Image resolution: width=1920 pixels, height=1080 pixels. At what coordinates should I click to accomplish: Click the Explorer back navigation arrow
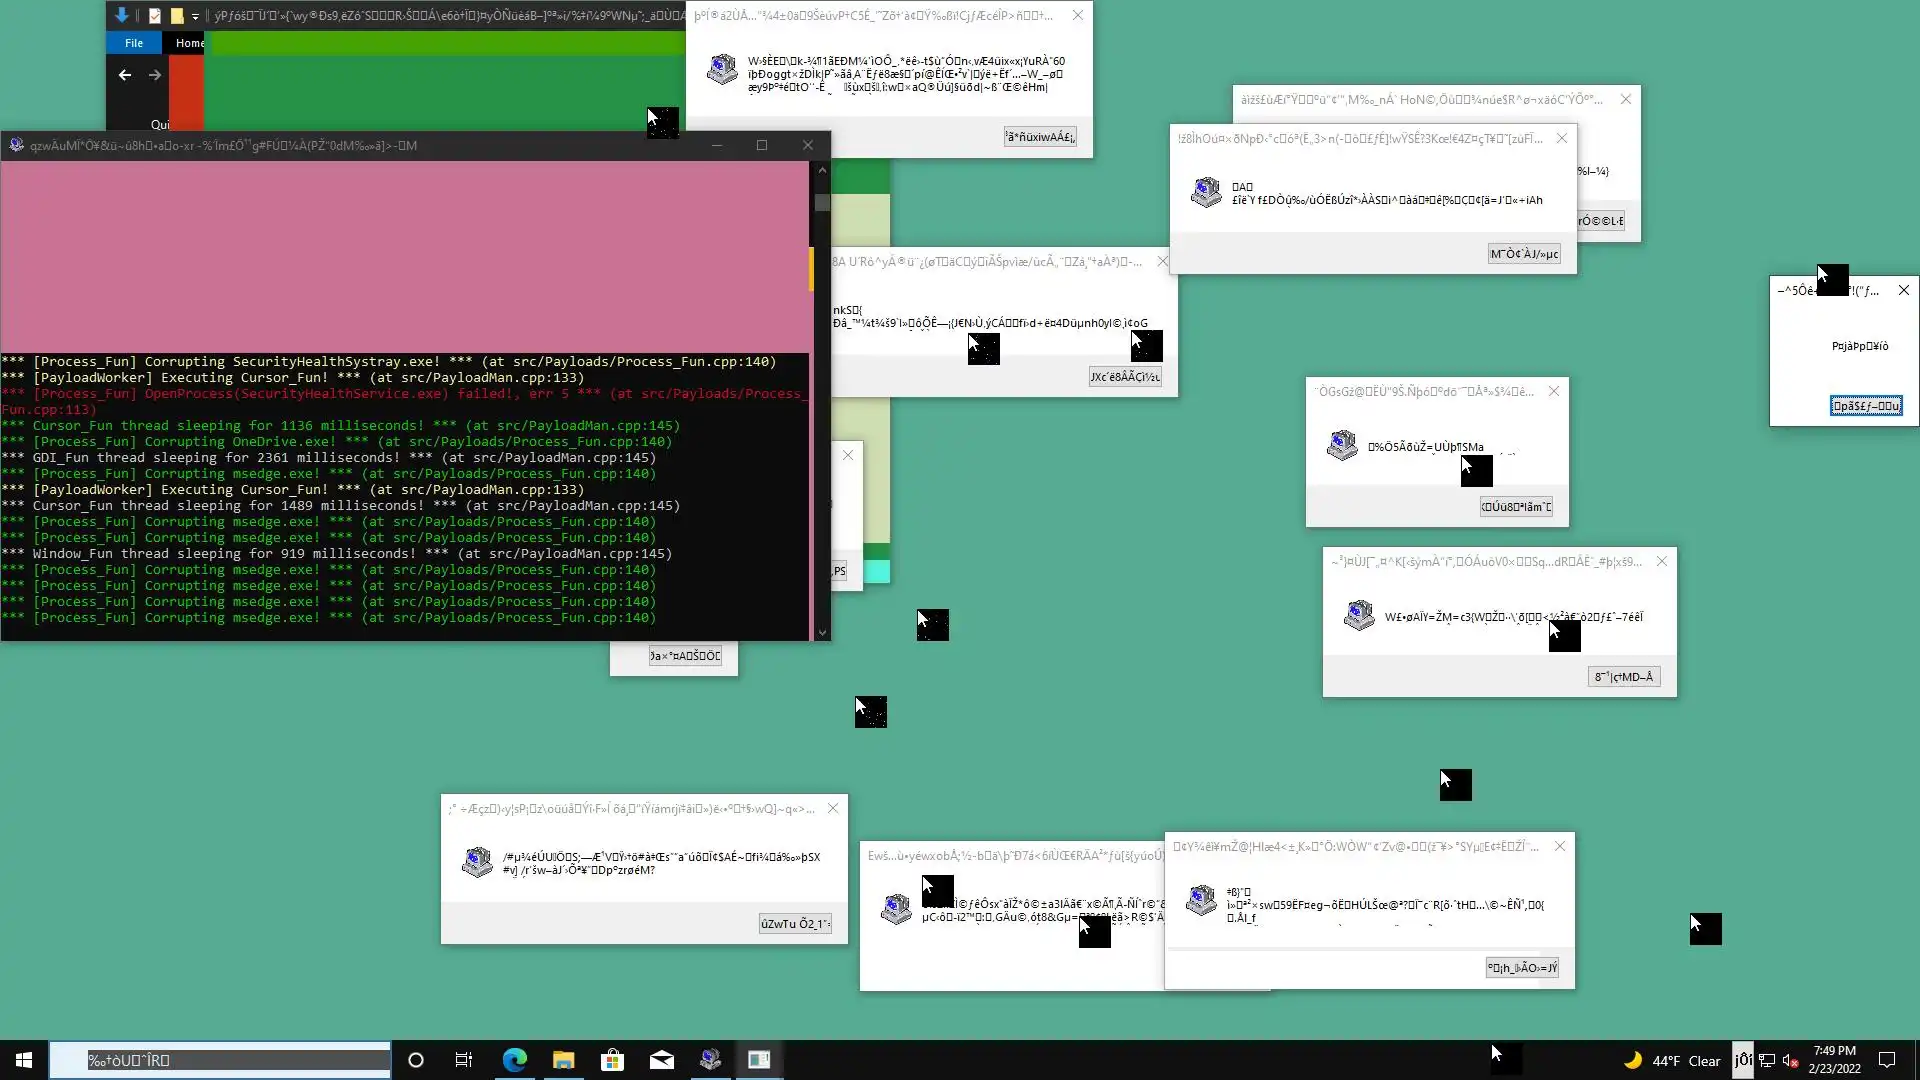(x=125, y=75)
